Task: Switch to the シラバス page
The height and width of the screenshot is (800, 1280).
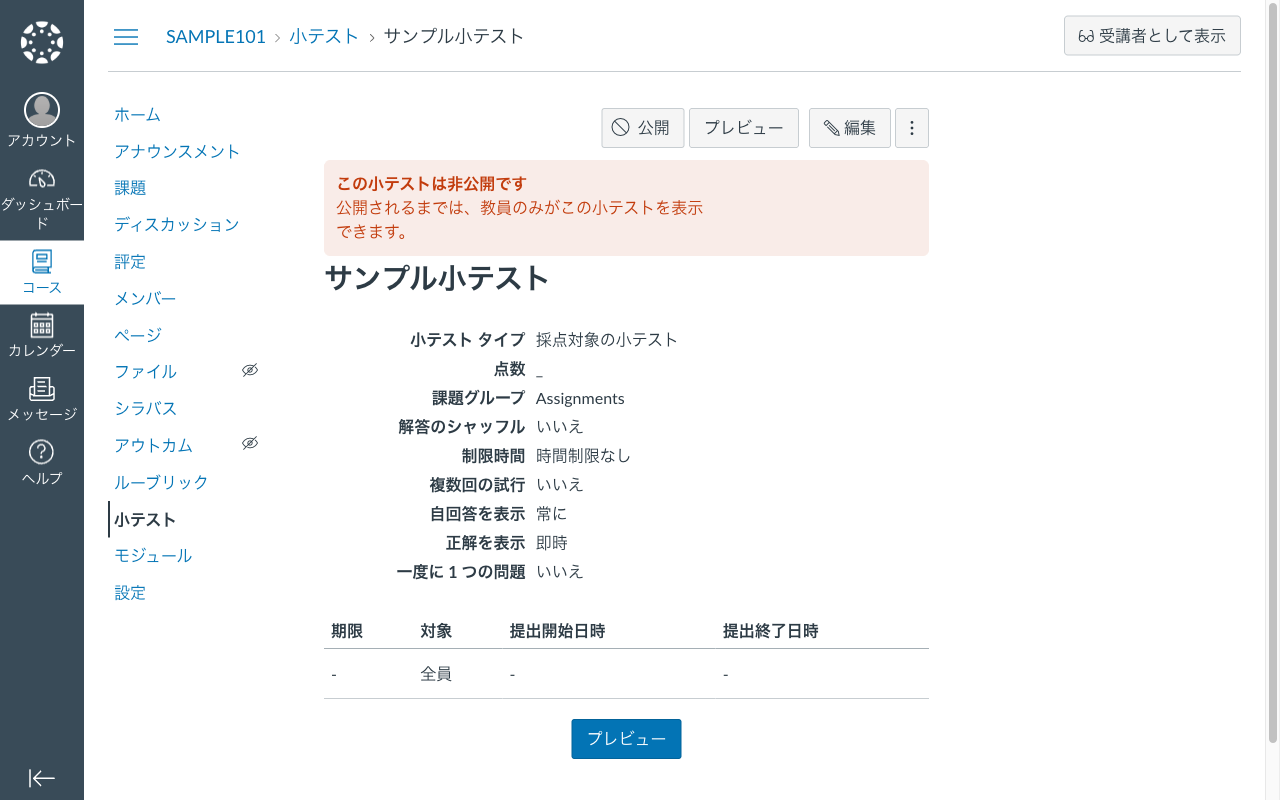Action: (145, 408)
